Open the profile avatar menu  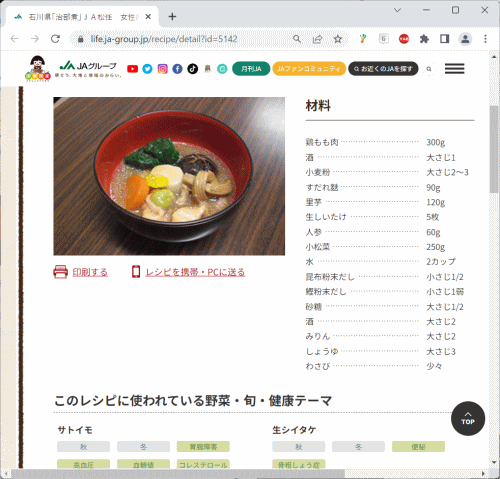click(x=465, y=39)
